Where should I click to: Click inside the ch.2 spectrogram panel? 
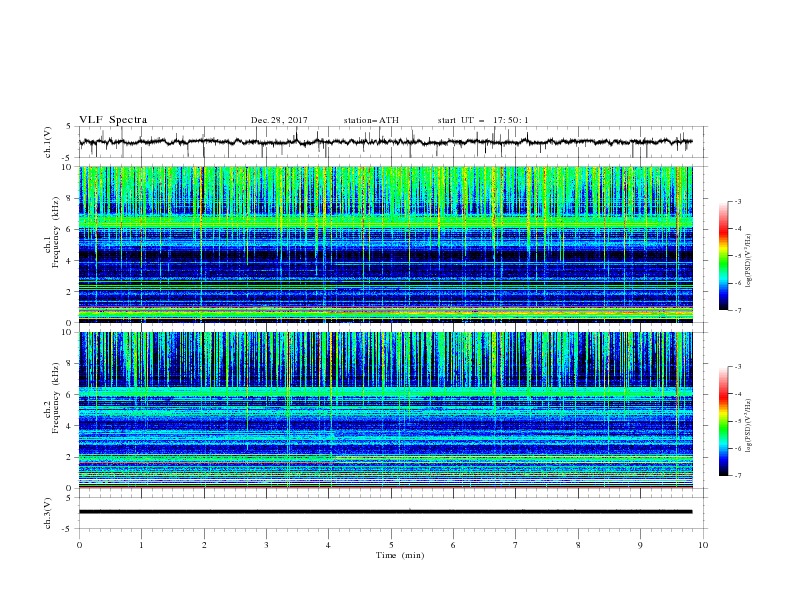coord(386,410)
